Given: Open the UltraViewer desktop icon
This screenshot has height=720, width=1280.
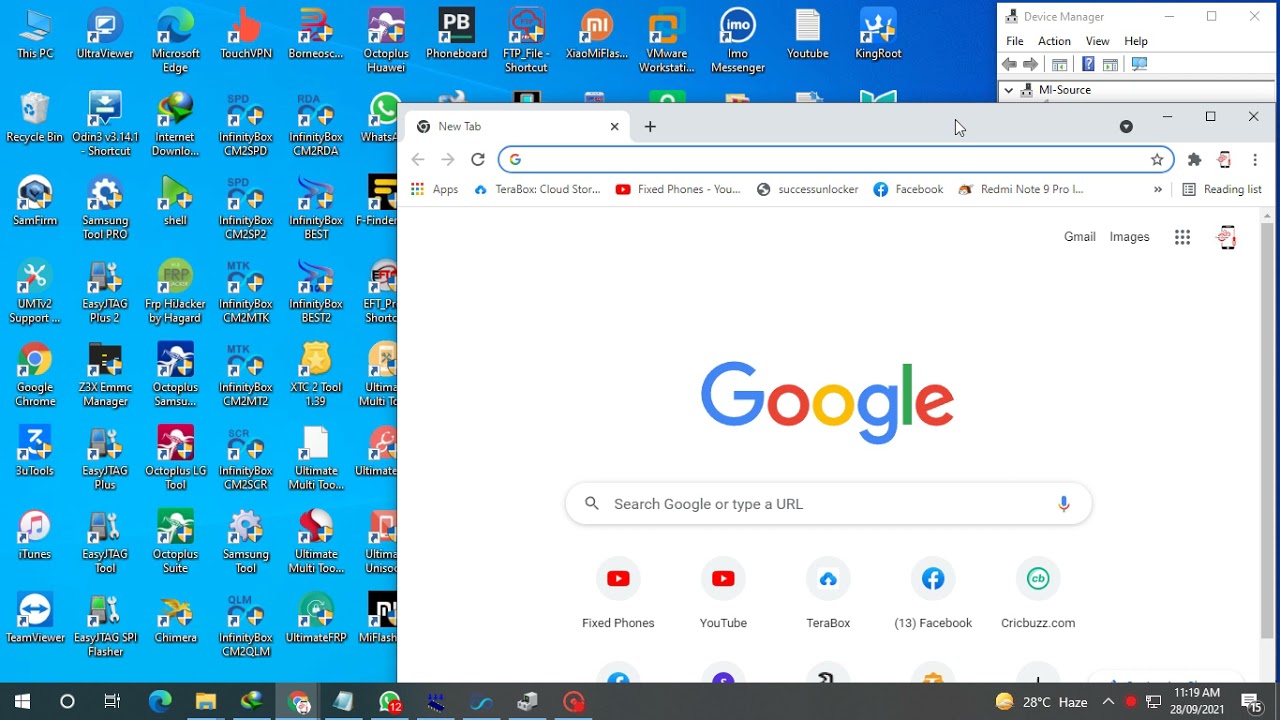Looking at the screenshot, I should click(x=105, y=35).
